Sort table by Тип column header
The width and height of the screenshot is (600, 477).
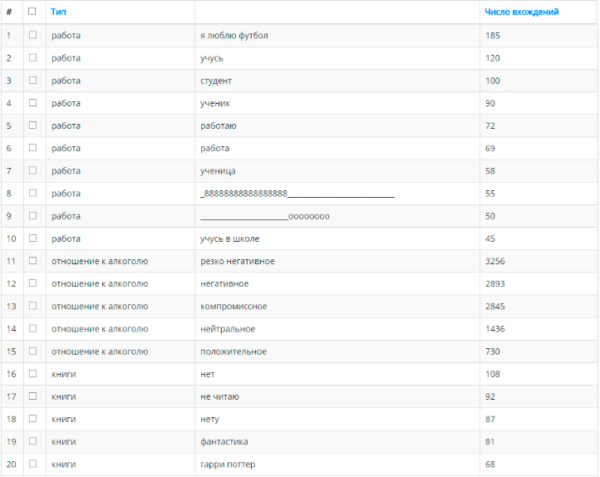(x=59, y=12)
